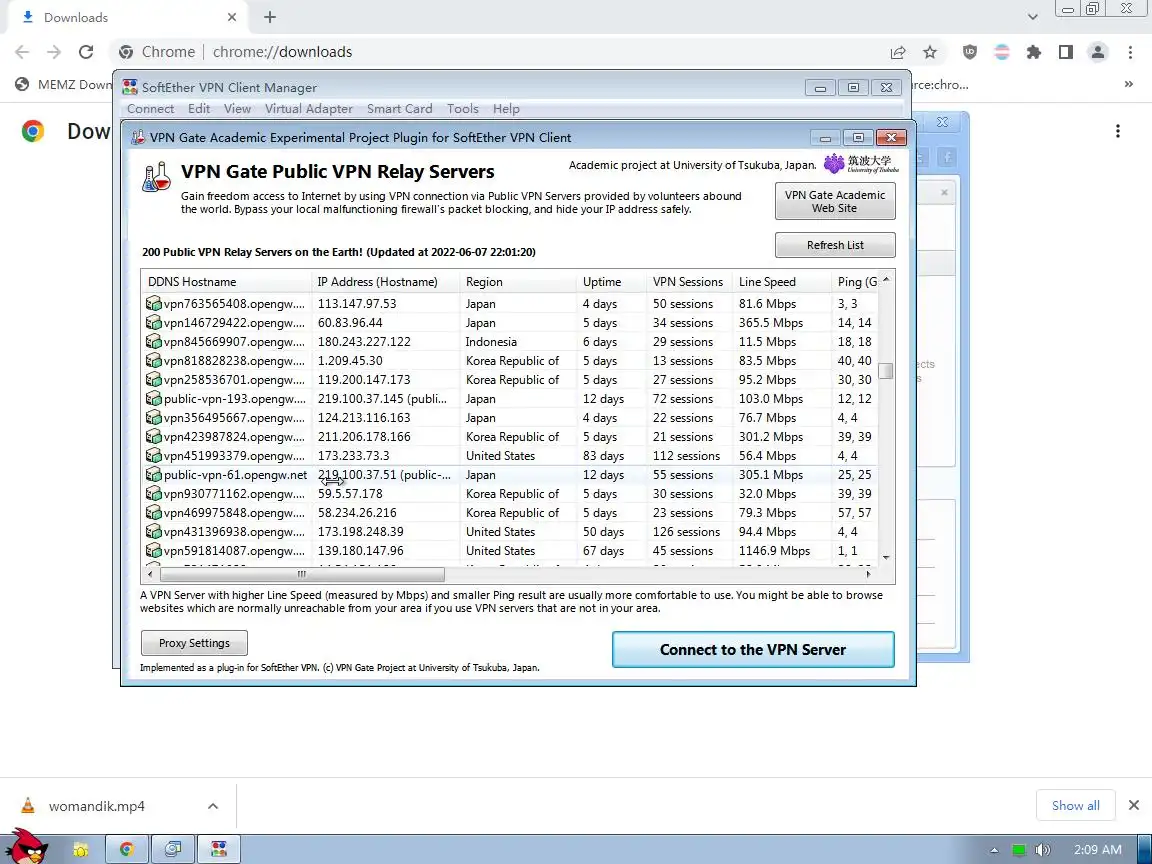This screenshot has width=1152, height=864.
Task: Click server list scroll down arrow
Action: coord(886,558)
